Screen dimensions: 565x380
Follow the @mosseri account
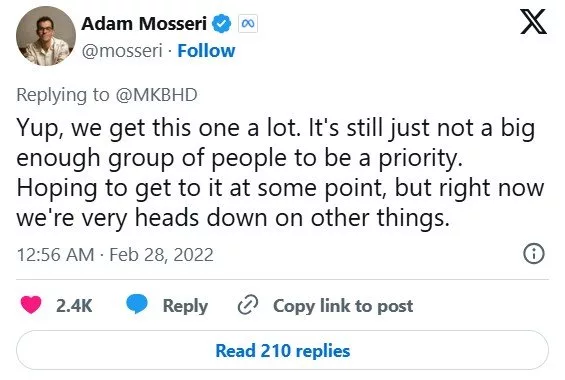pos(206,51)
